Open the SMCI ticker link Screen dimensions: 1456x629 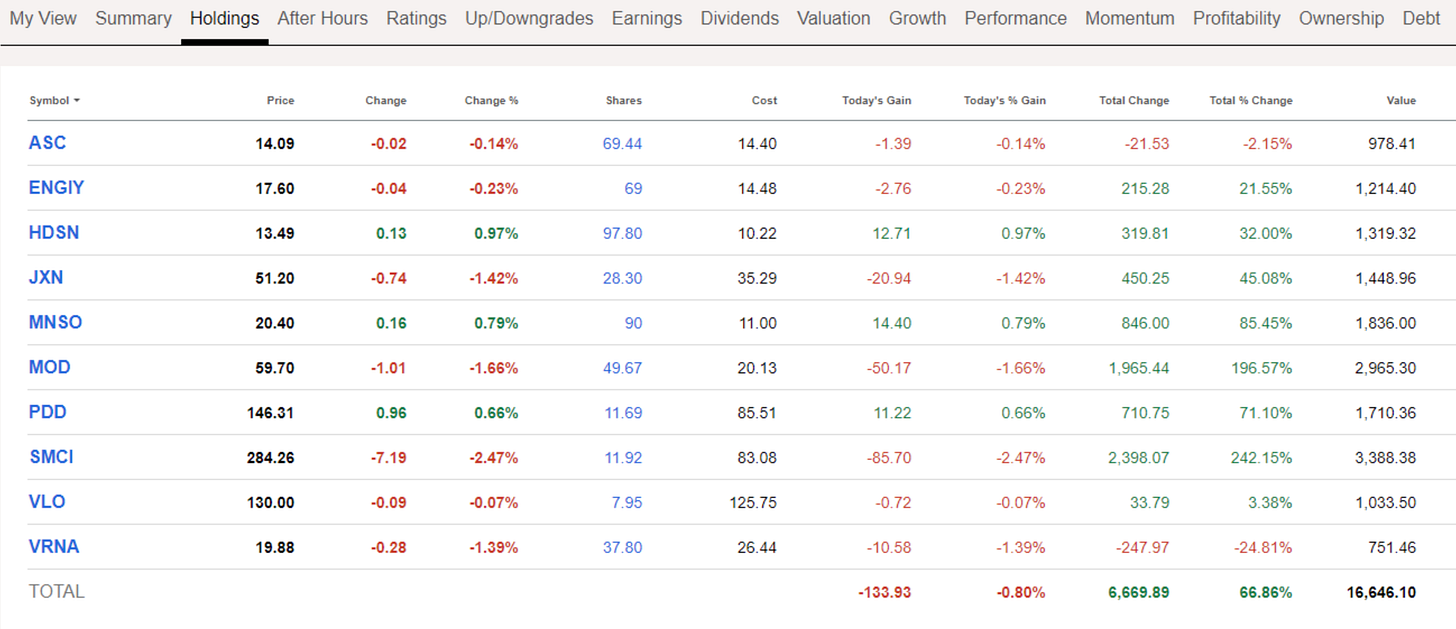tap(51, 457)
